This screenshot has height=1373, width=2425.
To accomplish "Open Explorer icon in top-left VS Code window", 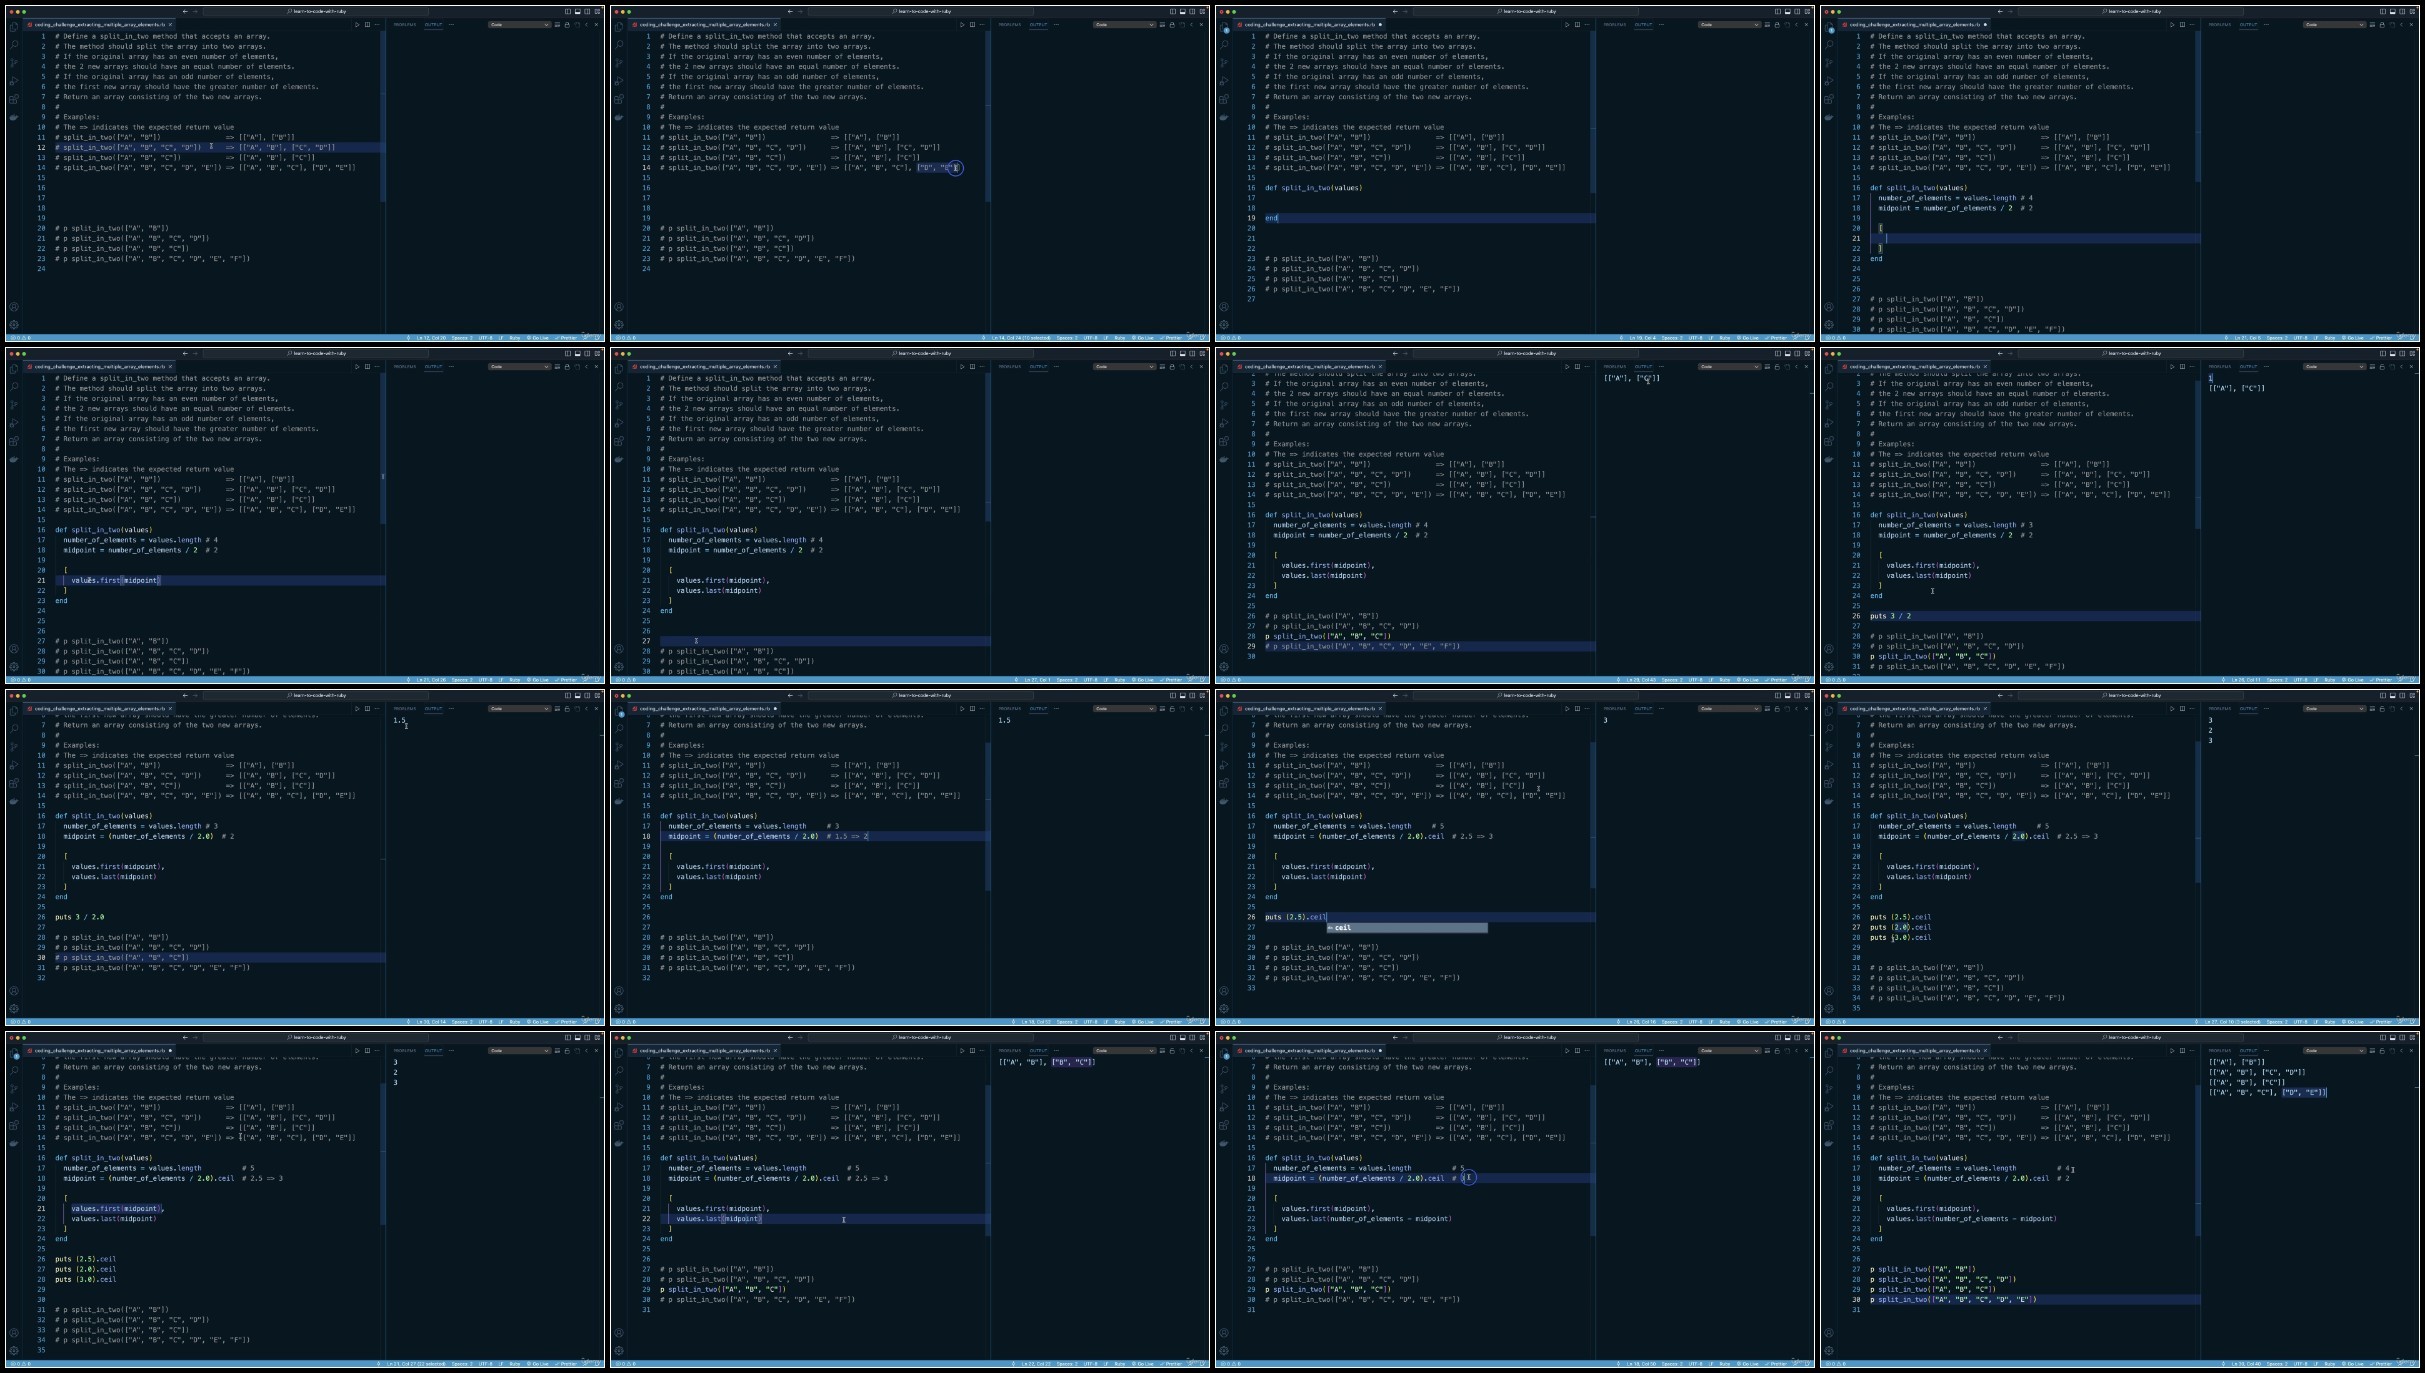I will (14, 28).
